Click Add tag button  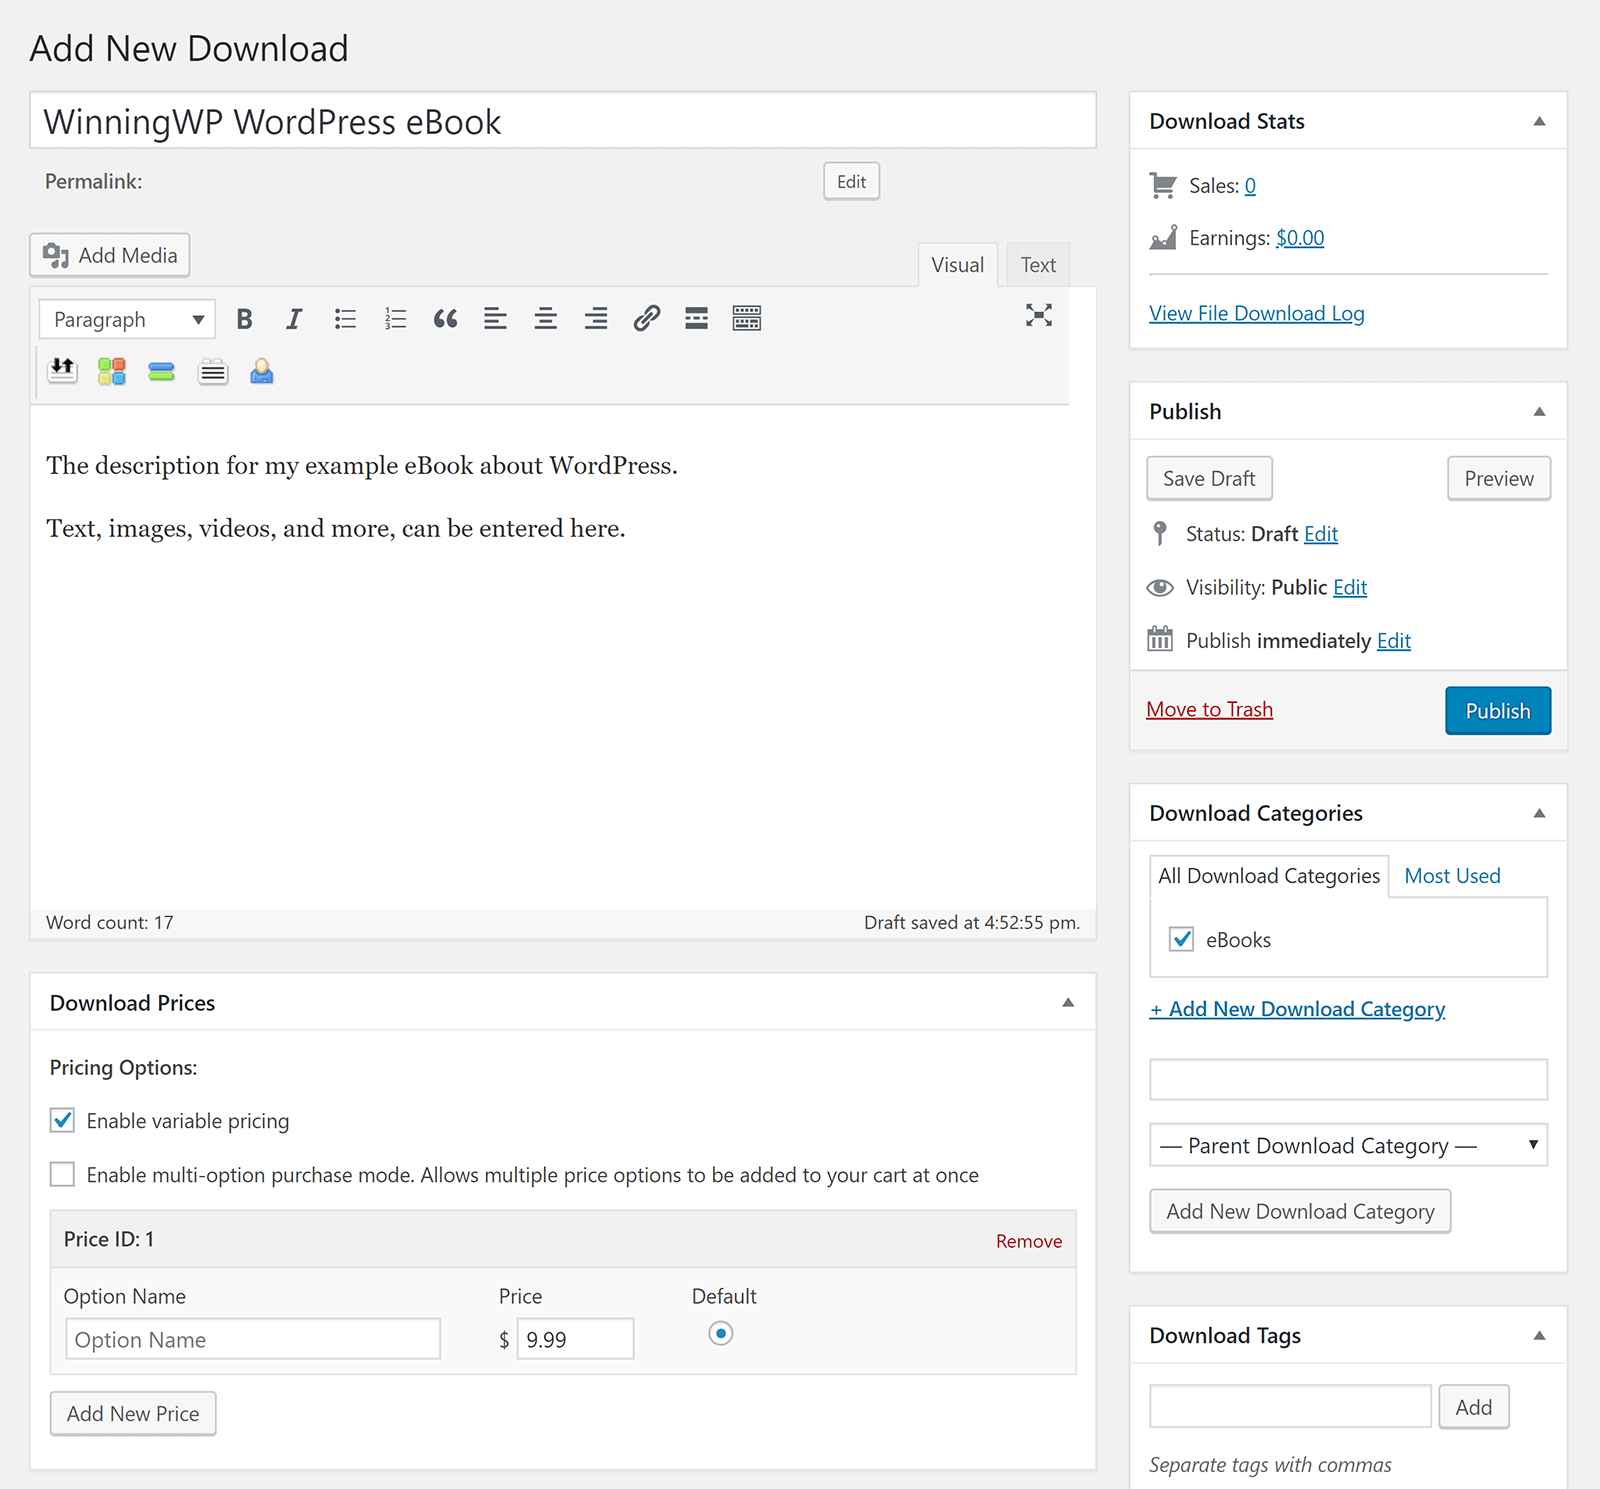click(x=1474, y=1407)
